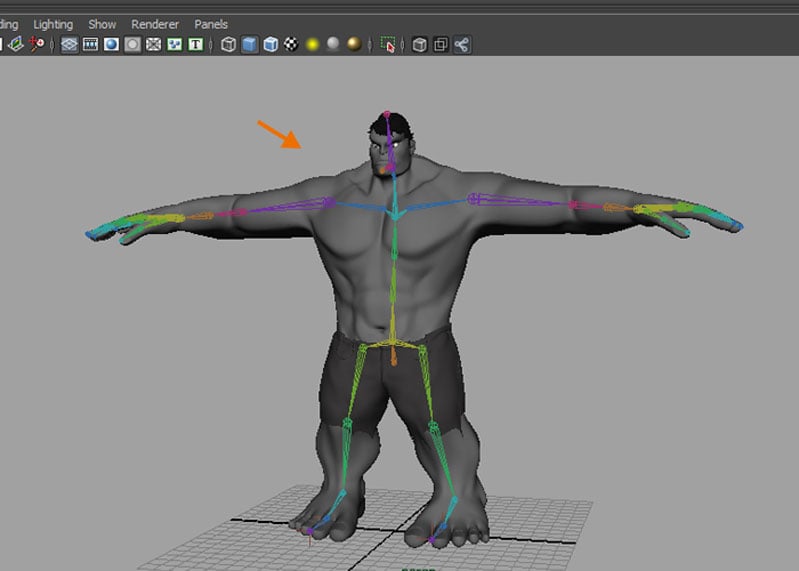The image size is (799, 571).
Task: Click the isolate select icon
Action: [x=388, y=44]
